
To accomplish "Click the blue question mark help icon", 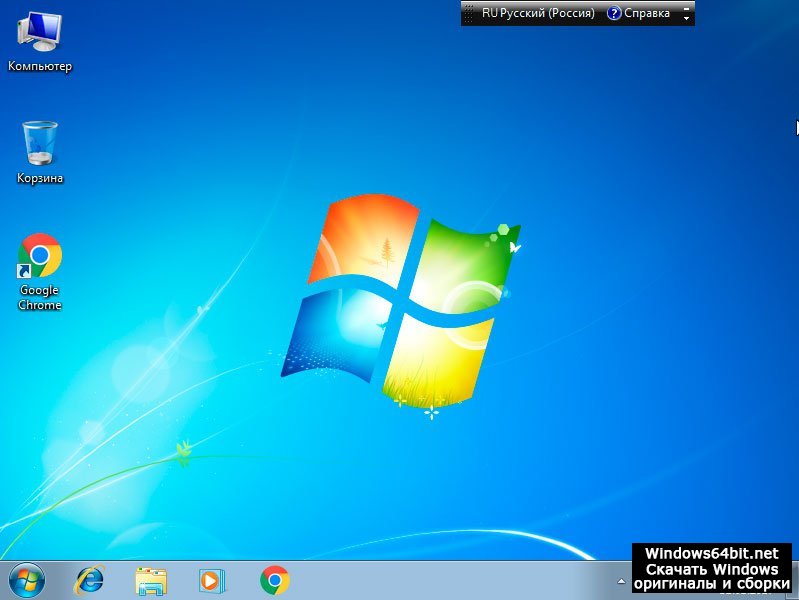I will pyautogui.click(x=614, y=13).
